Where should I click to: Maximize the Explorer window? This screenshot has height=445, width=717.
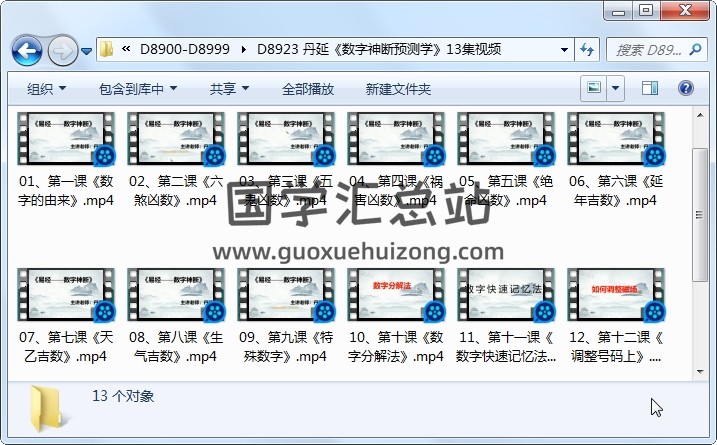tap(646, 11)
